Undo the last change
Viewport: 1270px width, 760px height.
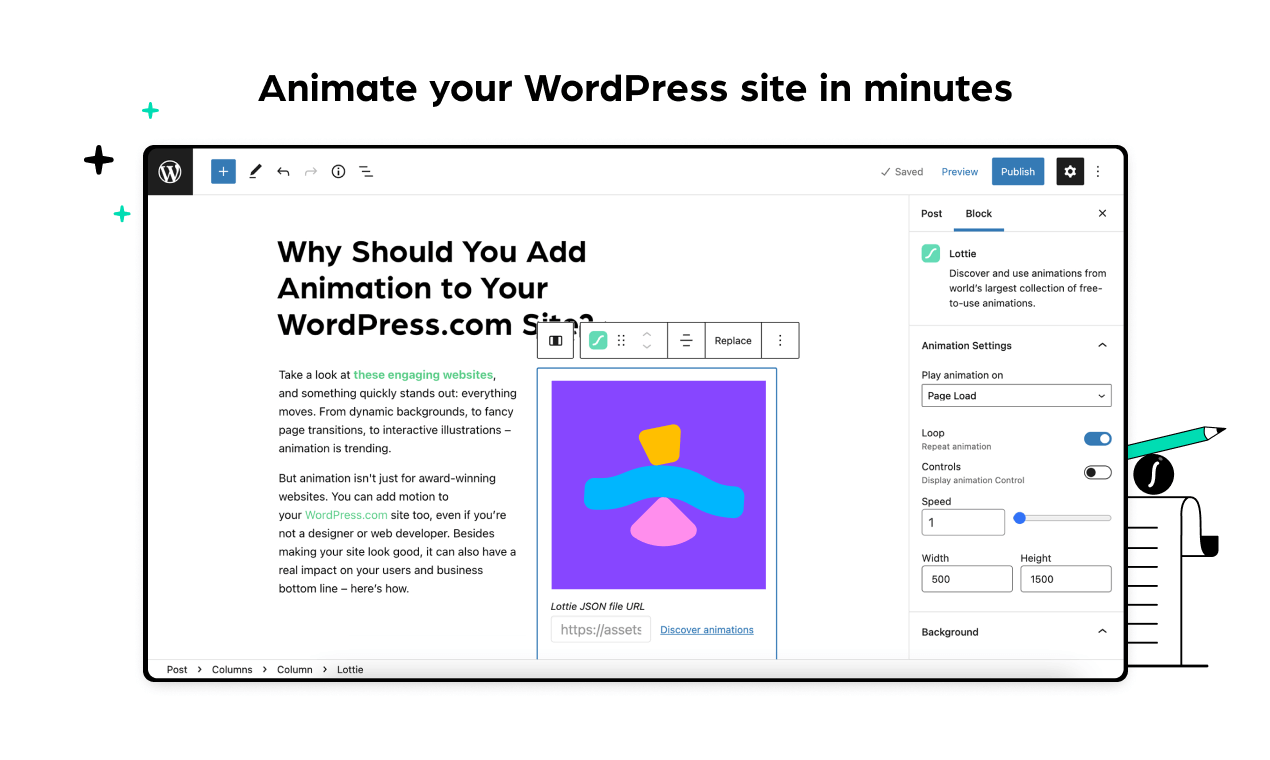(283, 172)
